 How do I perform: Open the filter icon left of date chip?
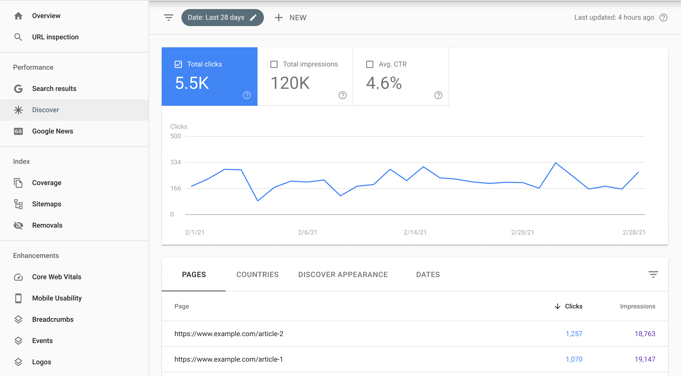(169, 18)
